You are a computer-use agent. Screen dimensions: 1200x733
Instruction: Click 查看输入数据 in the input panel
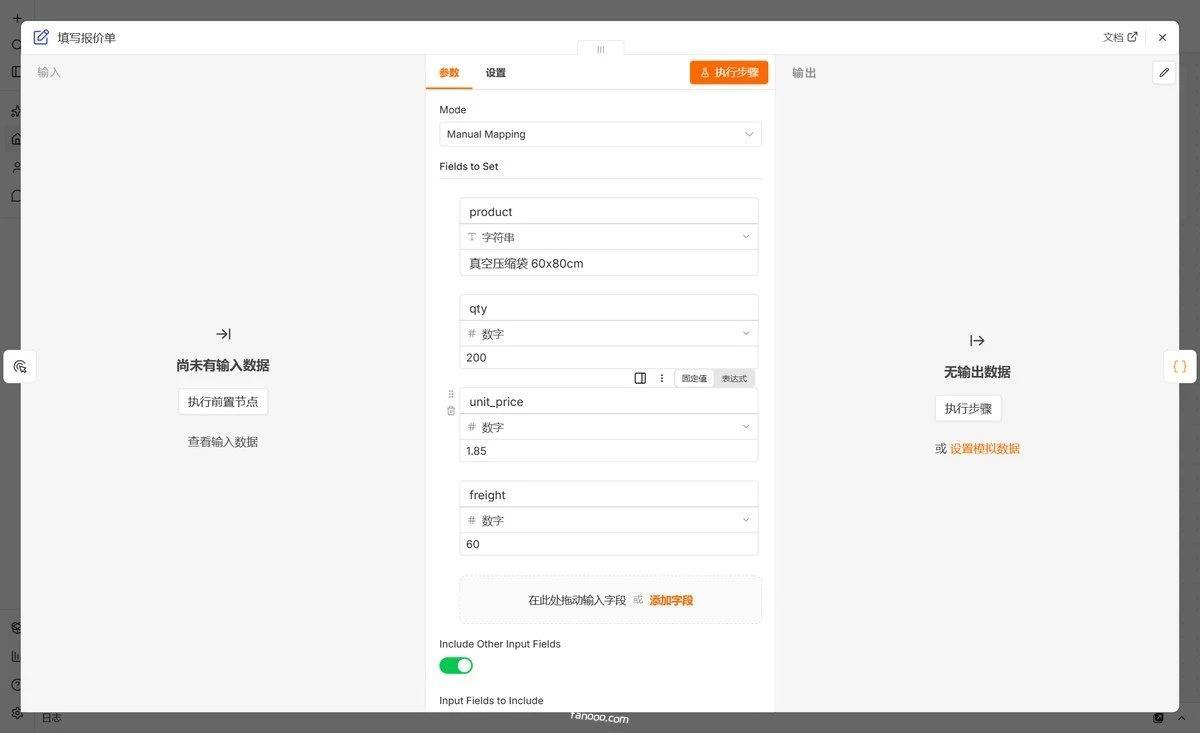[x=223, y=441]
